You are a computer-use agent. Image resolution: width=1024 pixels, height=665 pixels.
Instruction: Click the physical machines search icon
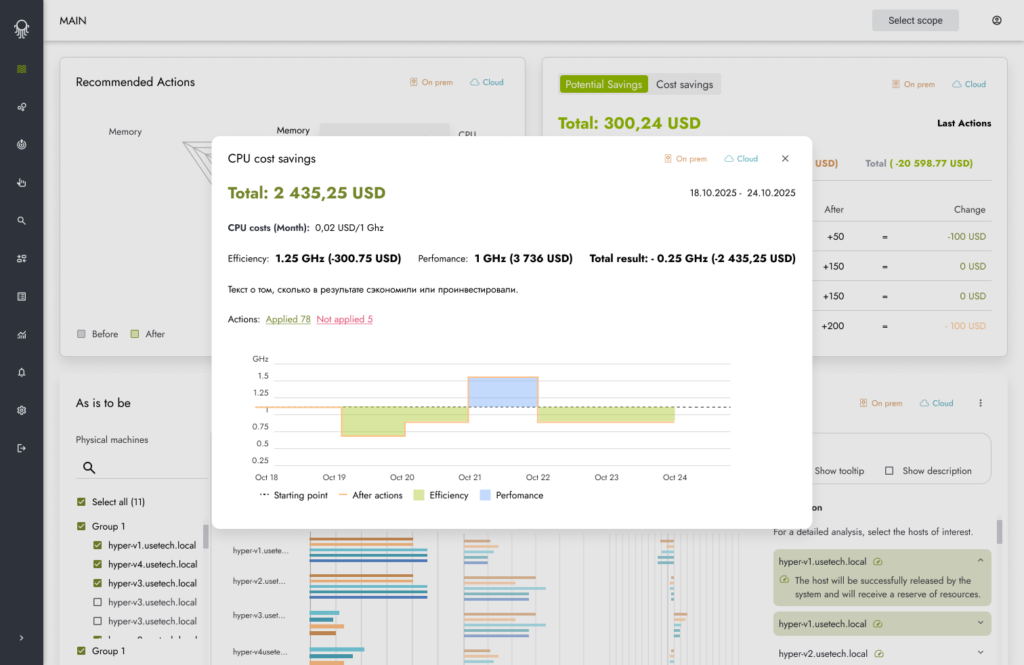[x=89, y=468]
